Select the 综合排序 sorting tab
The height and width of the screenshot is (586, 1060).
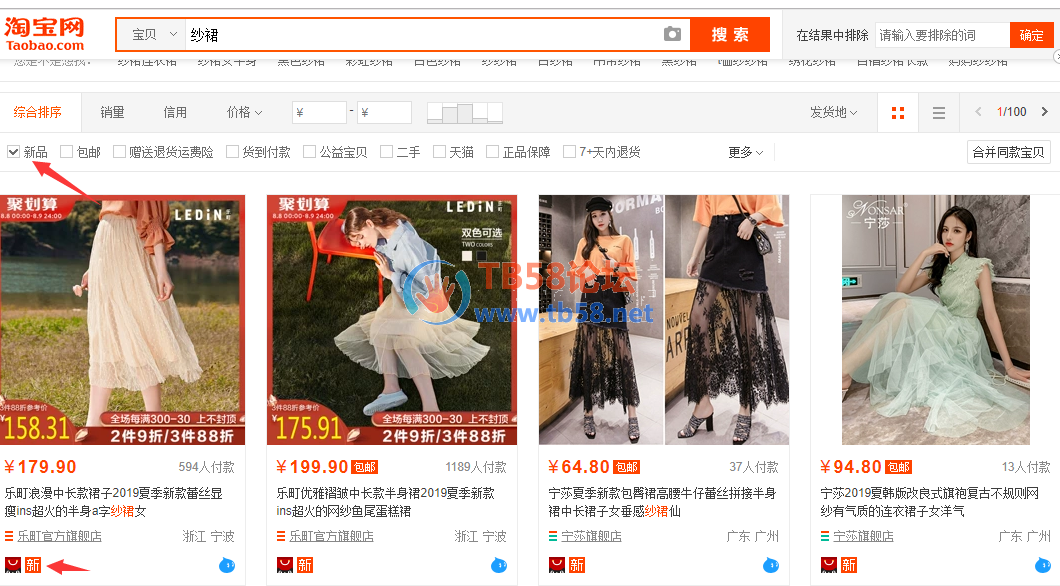38,113
